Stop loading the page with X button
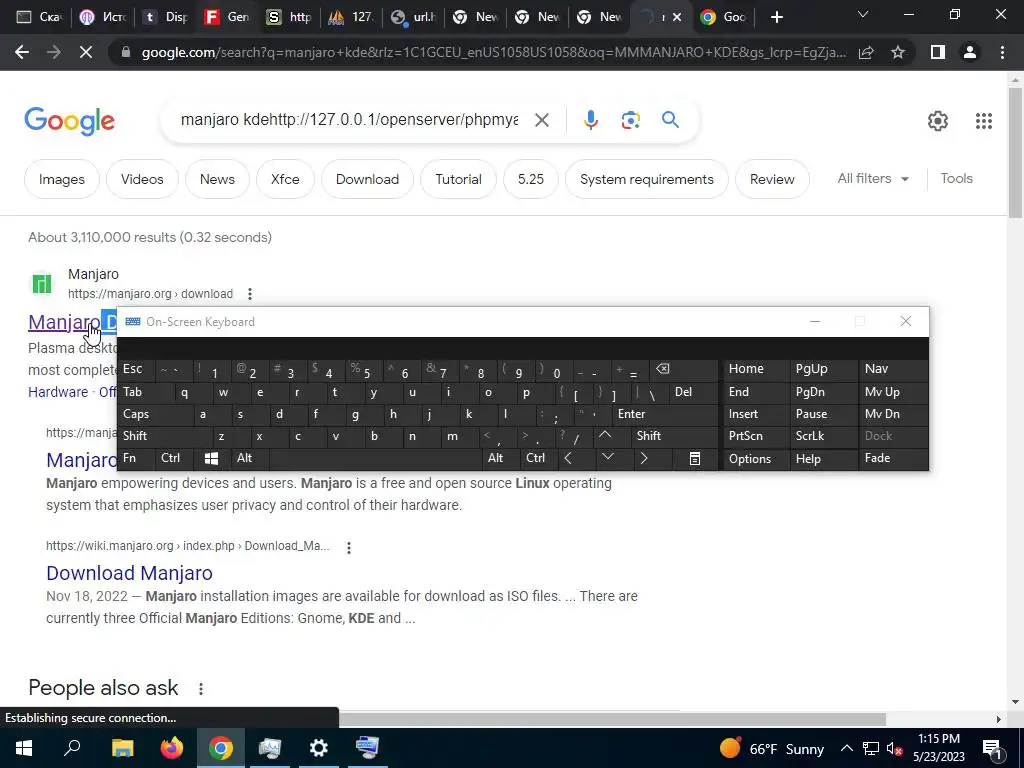The width and height of the screenshot is (1024, 768). (x=86, y=52)
